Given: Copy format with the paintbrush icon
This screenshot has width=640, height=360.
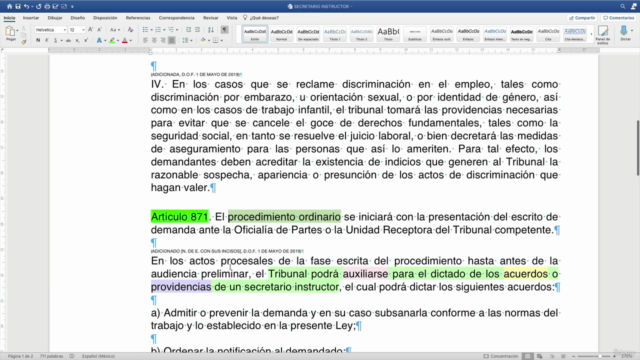Looking at the screenshot, I should 24,41.
